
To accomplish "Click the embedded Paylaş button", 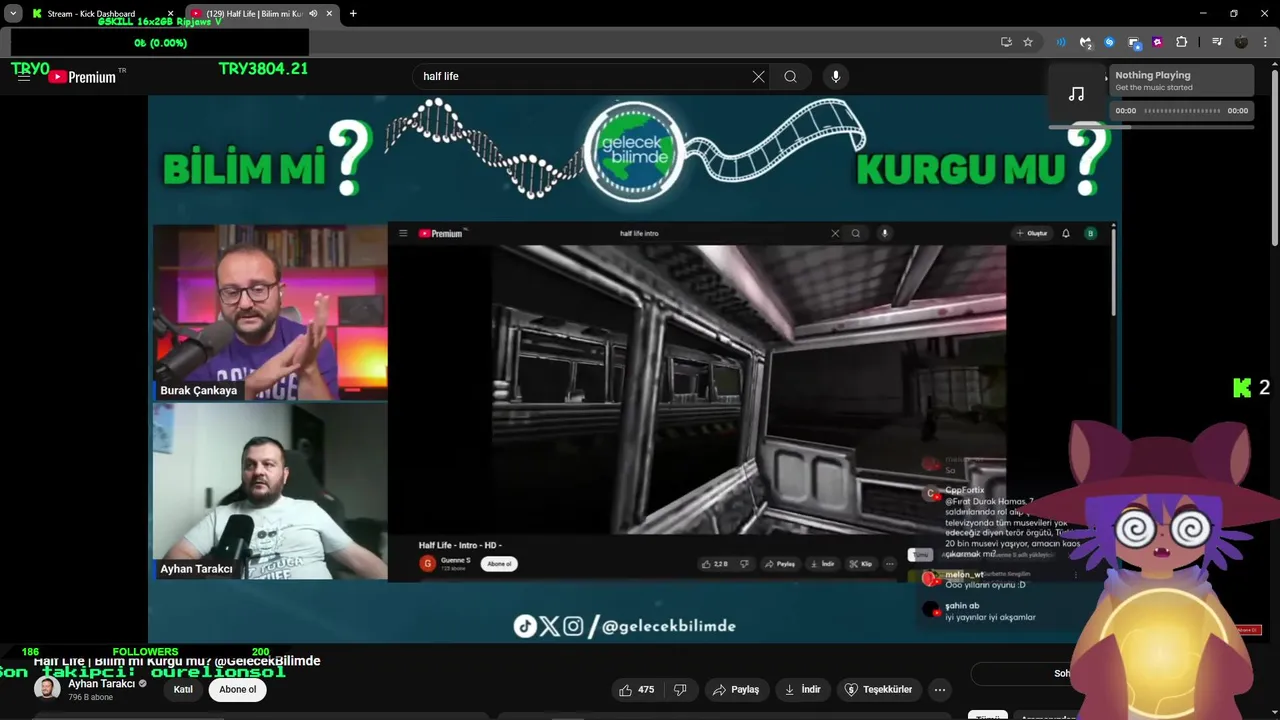I will (780, 564).
